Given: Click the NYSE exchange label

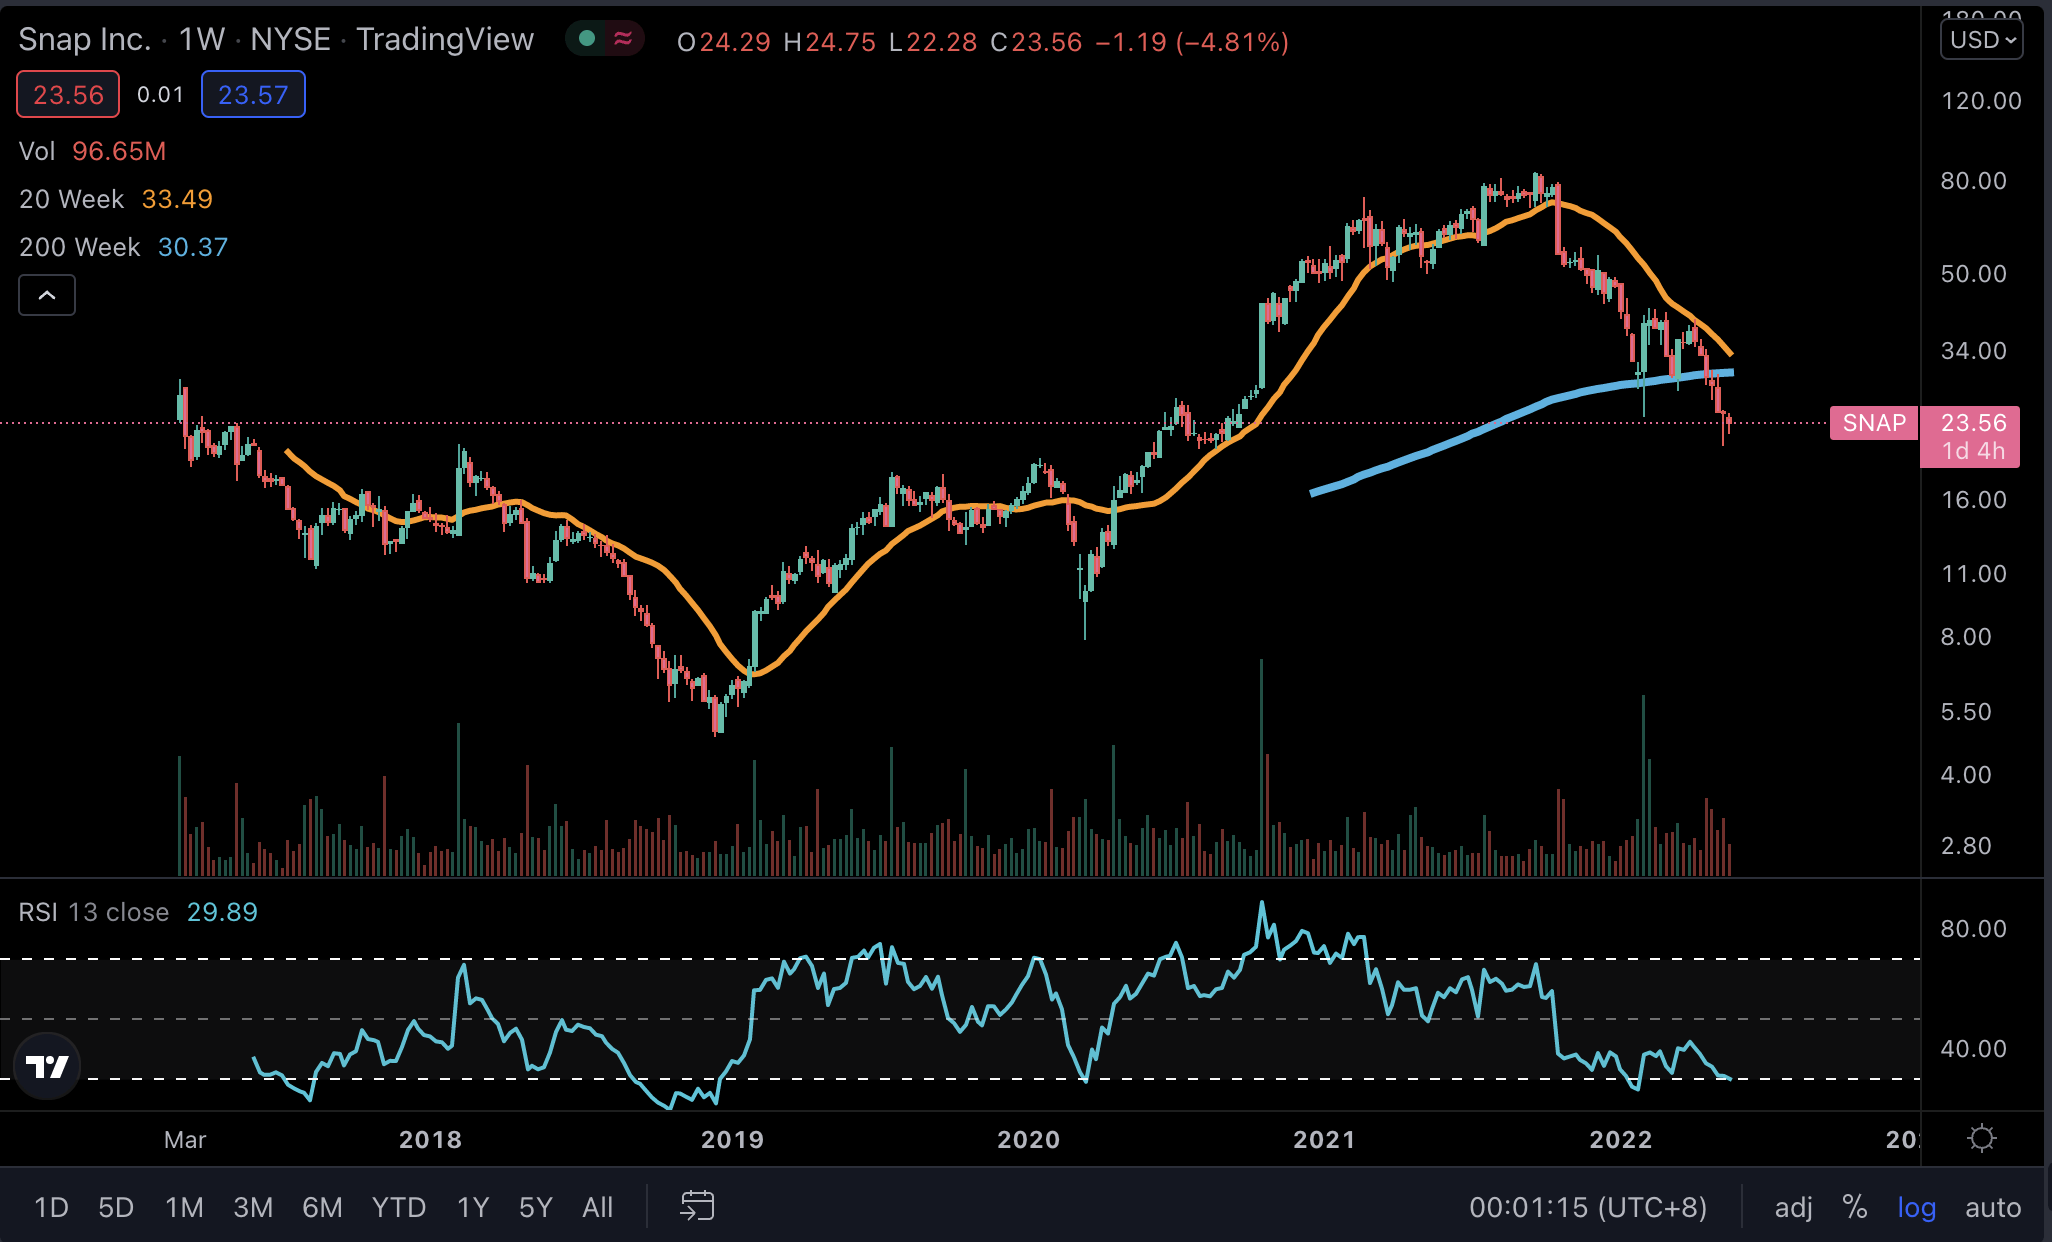Looking at the screenshot, I should 290,39.
